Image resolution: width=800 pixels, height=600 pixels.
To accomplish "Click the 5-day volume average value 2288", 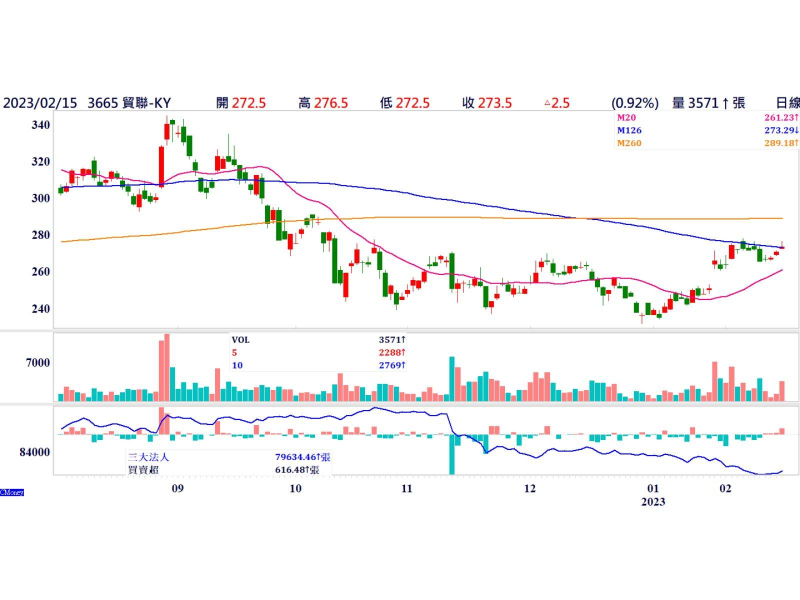I will click(x=392, y=353).
